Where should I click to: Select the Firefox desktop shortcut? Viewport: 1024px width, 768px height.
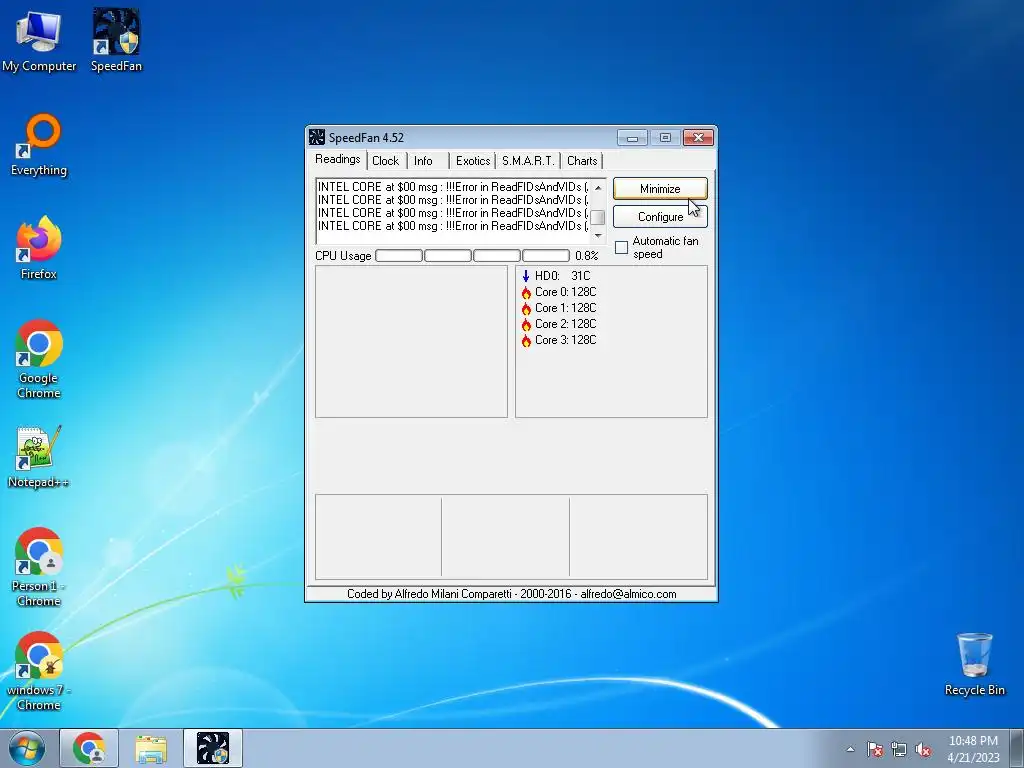(x=39, y=248)
